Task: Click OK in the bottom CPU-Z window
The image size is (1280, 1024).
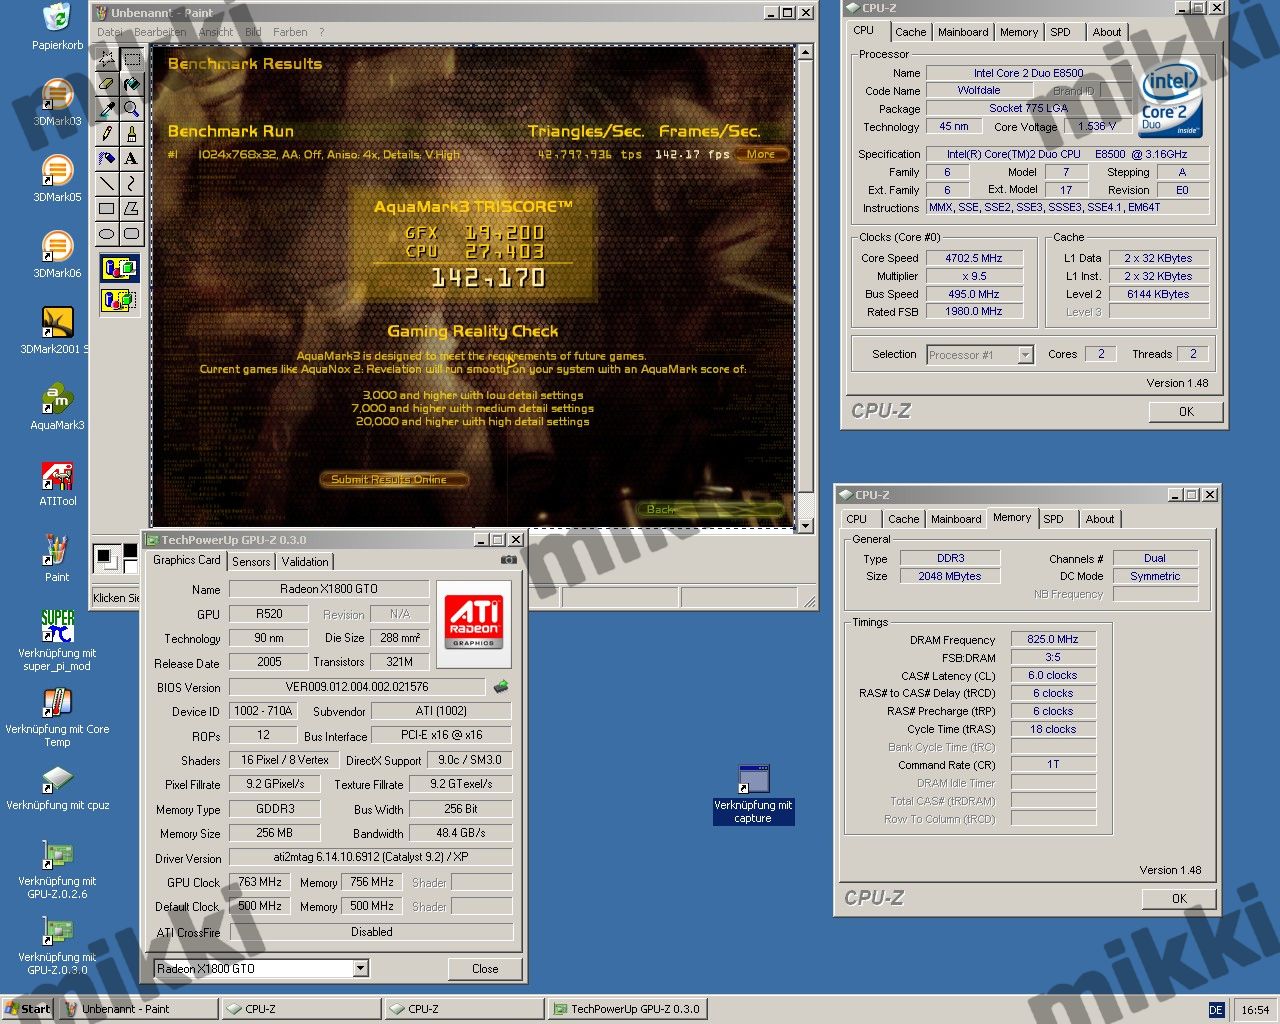Action: click(x=1179, y=898)
